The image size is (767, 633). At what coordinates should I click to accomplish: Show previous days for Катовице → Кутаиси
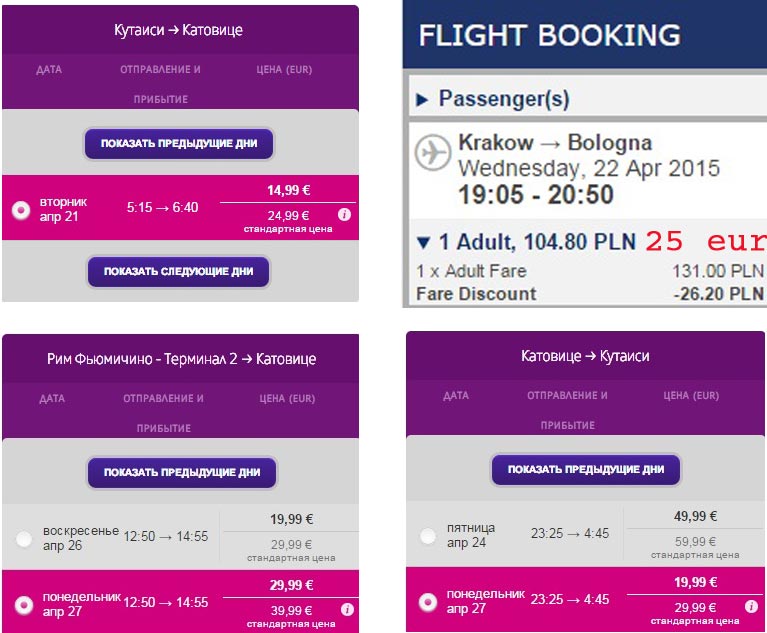(x=585, y=469)
